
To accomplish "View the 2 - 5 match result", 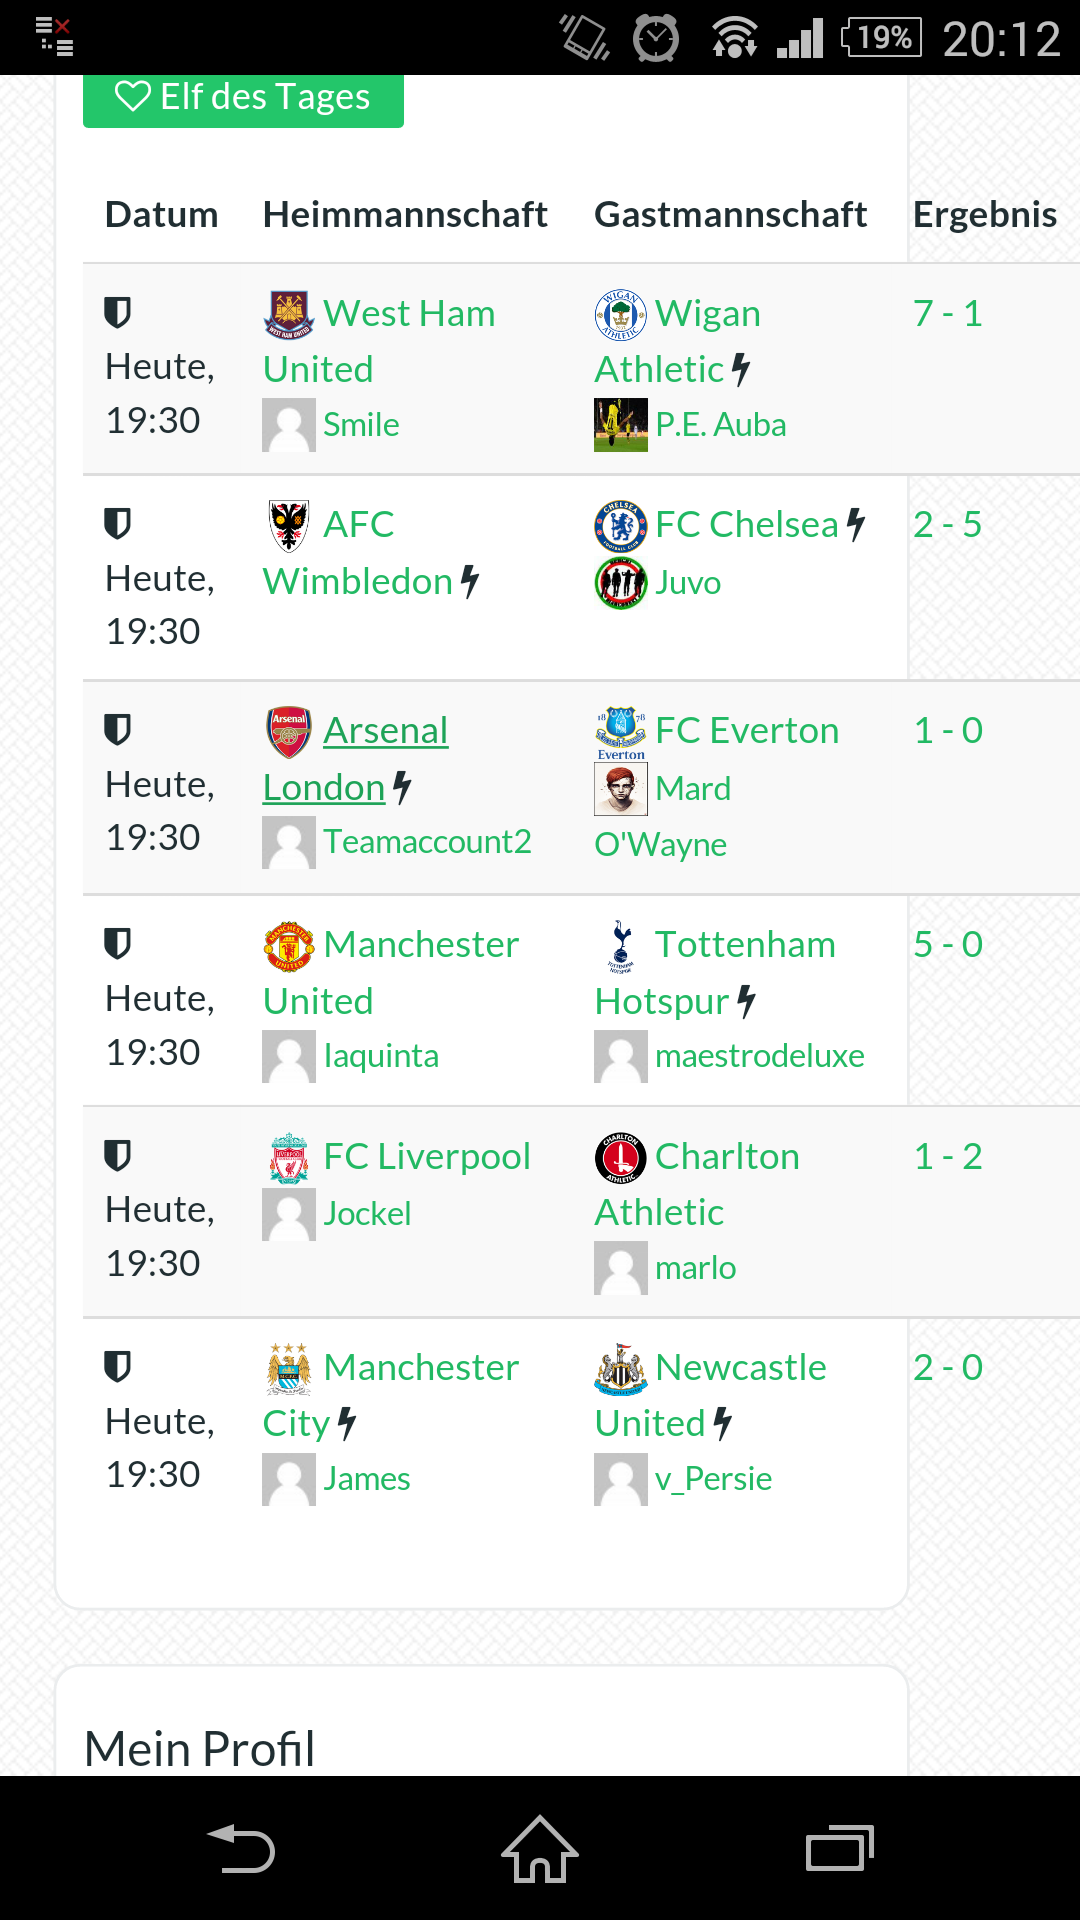I will 947,525.
